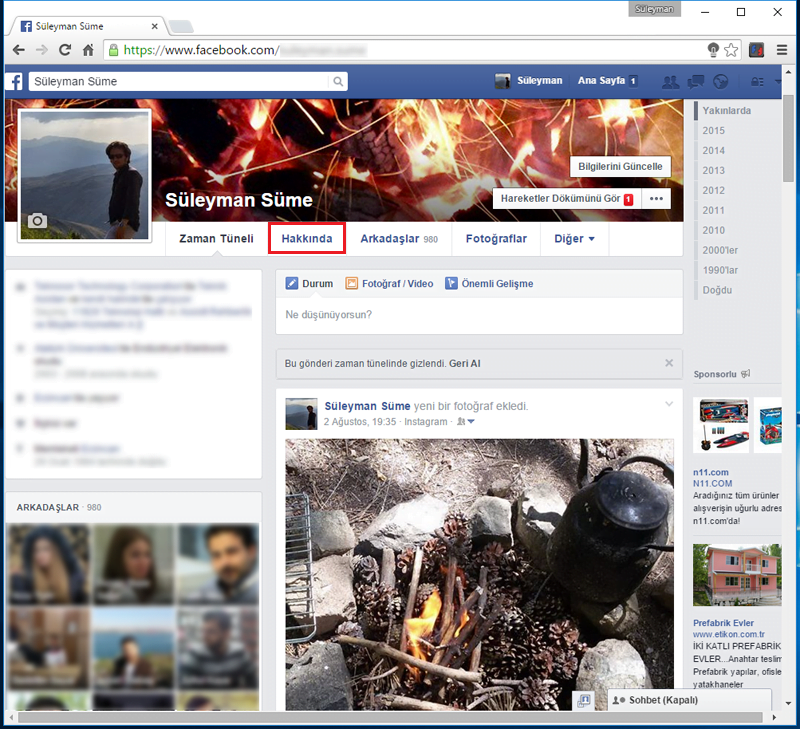Click the search magnifier icon
This screenshot has height=729, width=800.
click(338, 81)
